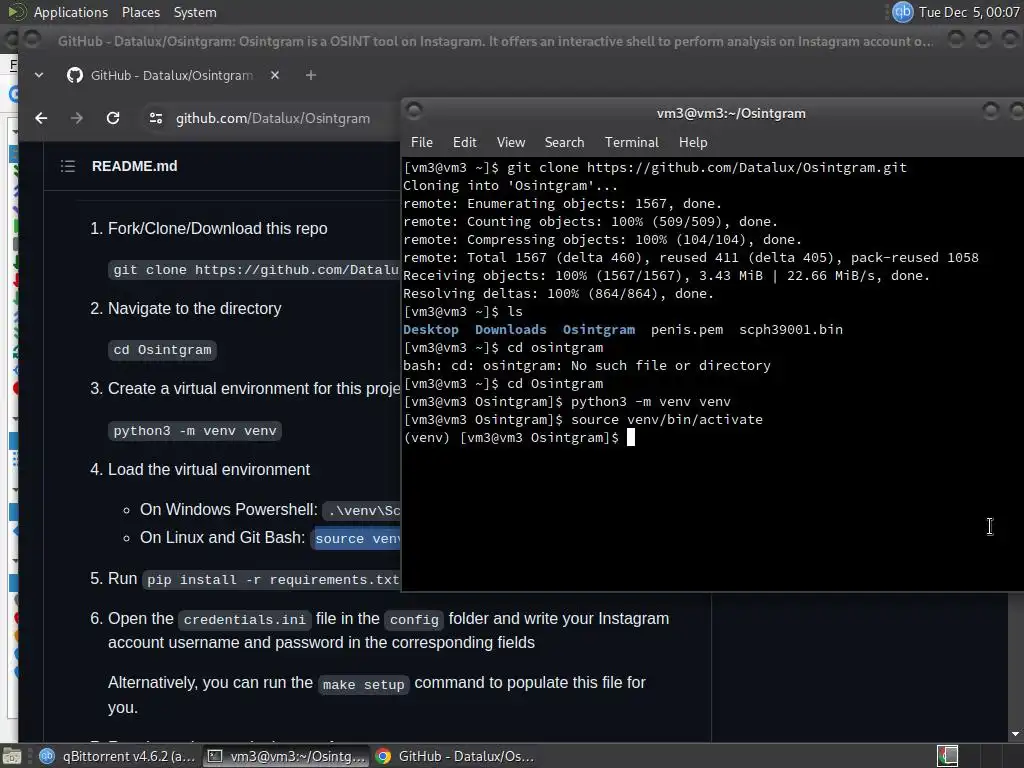Click the Downloads directory name in terminal
Screen dimensions: 1024x768
511,330
